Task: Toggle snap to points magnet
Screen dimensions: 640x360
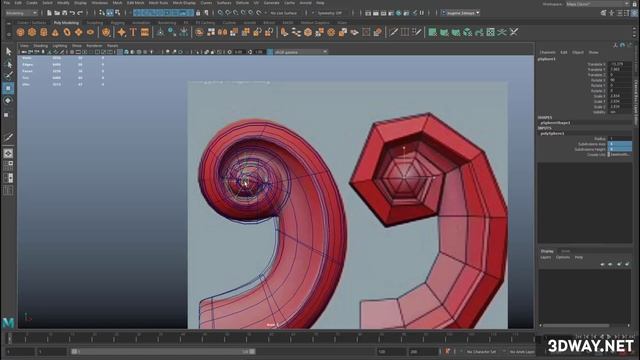Action: 236,13
